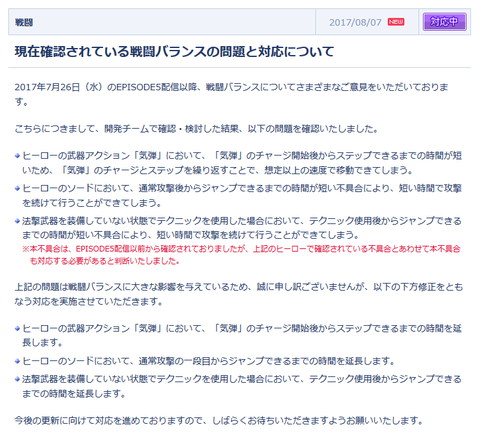Click the closing sentence 今後の更新に向けて対応を進めております
The height and width of the screenshot is (434, 480).
point(219,421)
